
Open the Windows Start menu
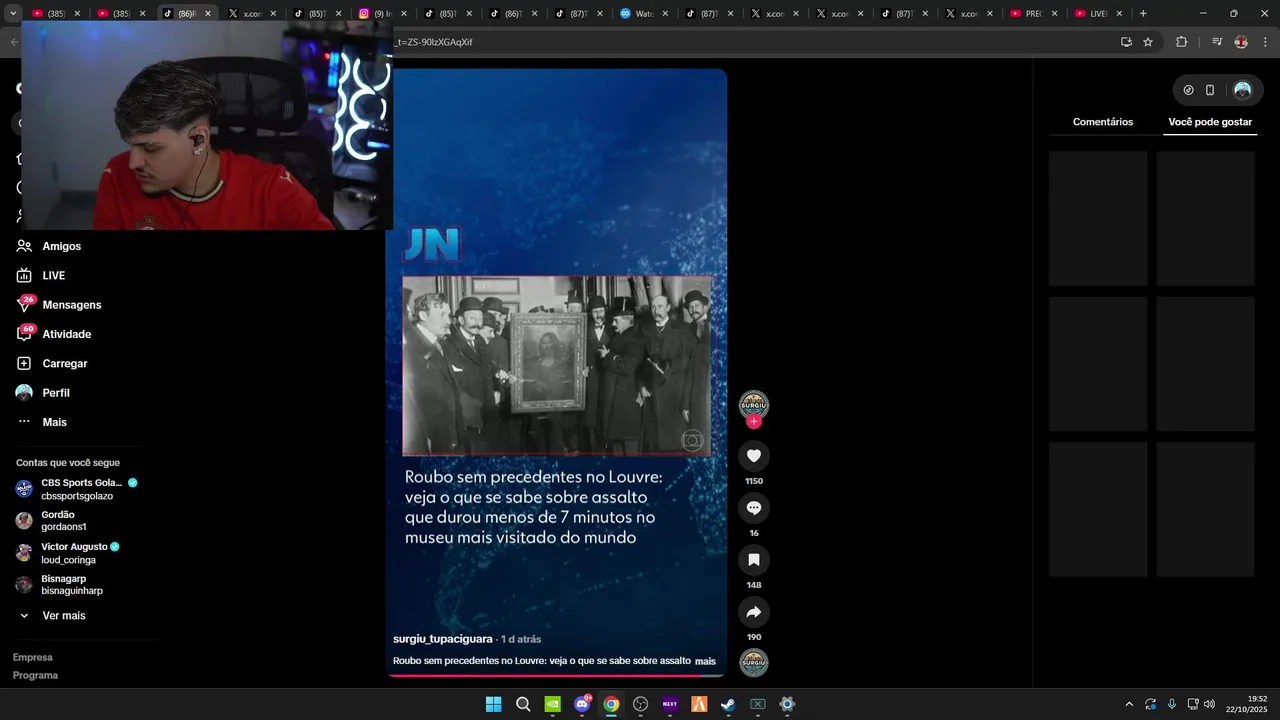493,704
